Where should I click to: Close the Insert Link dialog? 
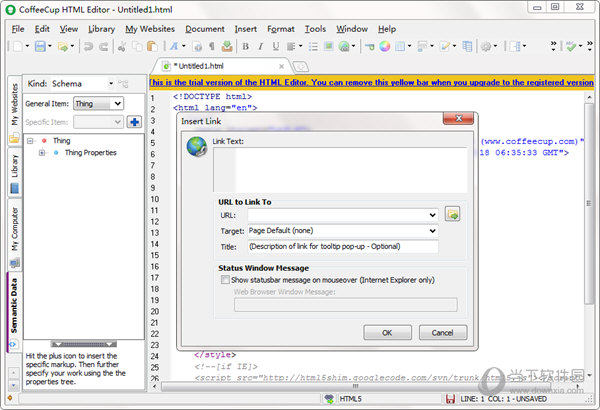pyautogui.click(x=458, y=118)
